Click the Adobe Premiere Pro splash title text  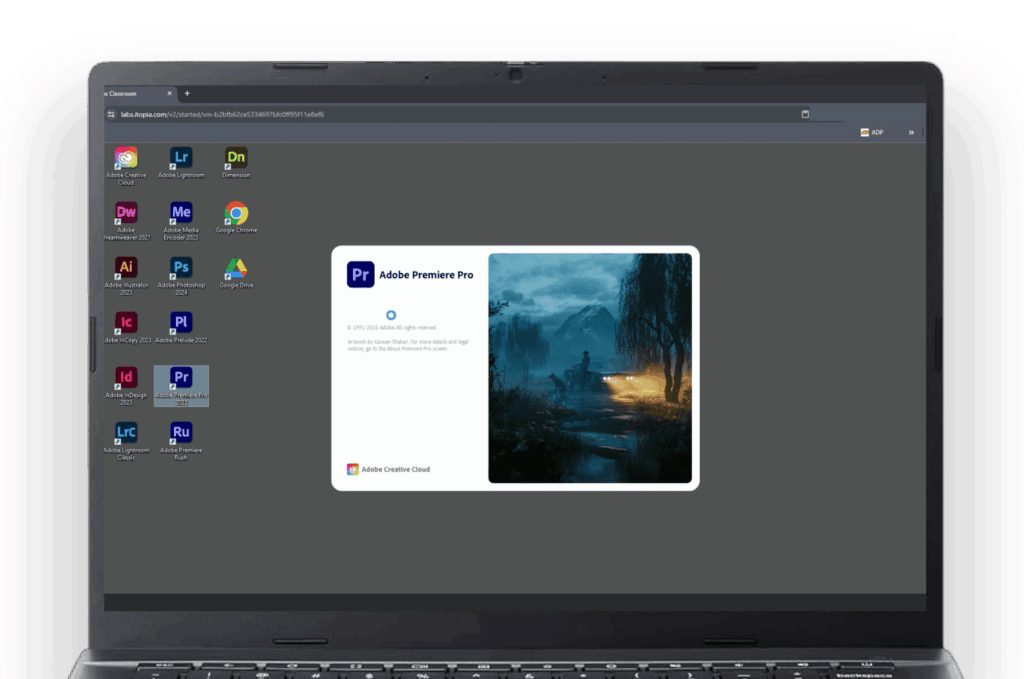coord(426,275)
